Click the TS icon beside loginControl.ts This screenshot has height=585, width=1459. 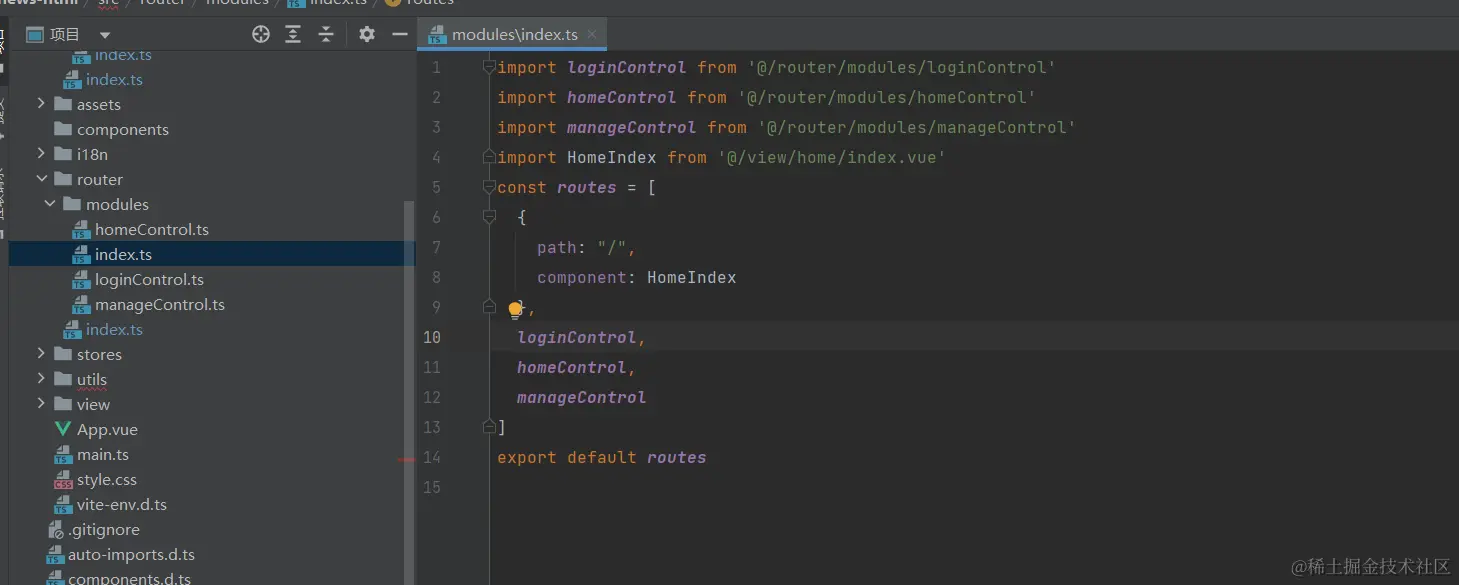[81, 280]
